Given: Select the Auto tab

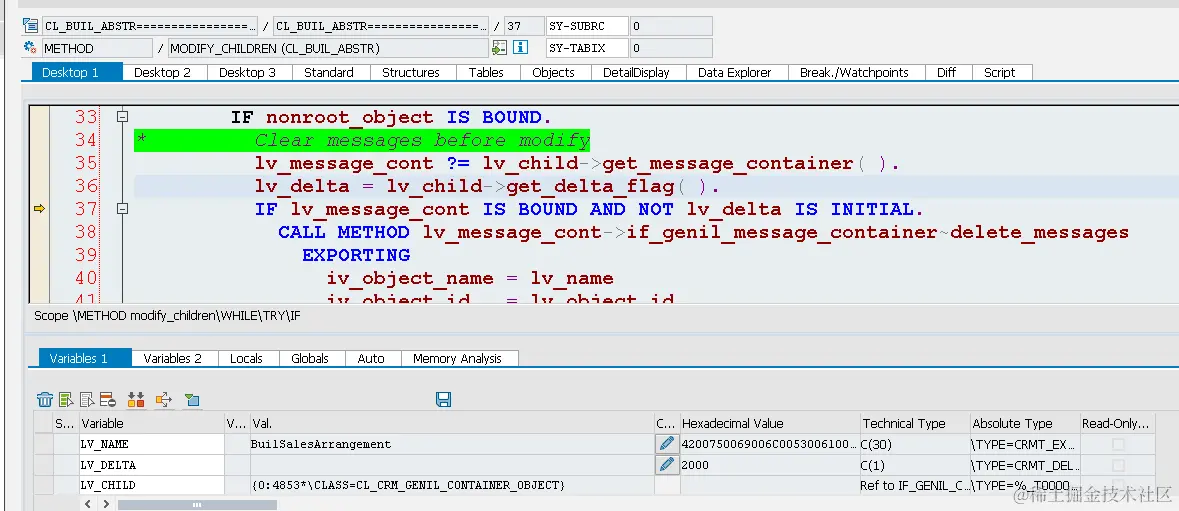Looking at the screenshot, I should 371,358.
